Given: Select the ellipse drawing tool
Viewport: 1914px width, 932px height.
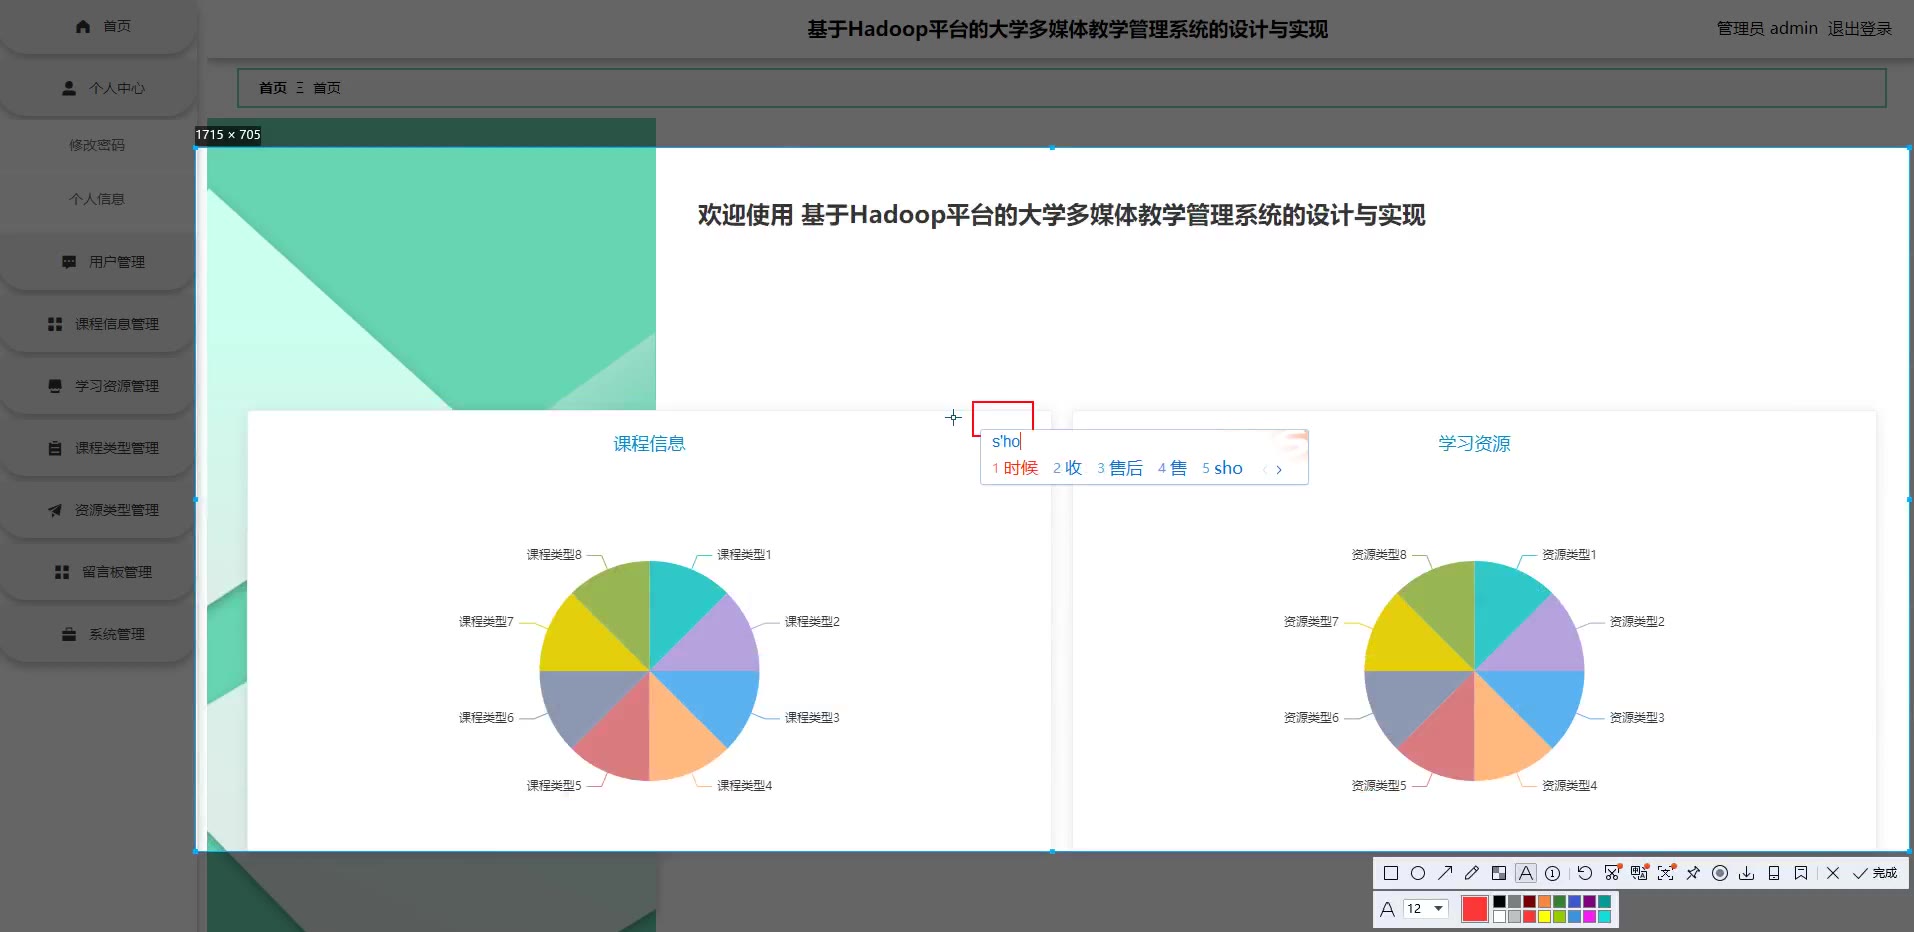Looking at the screenshot, I should tap(1418, 873).
